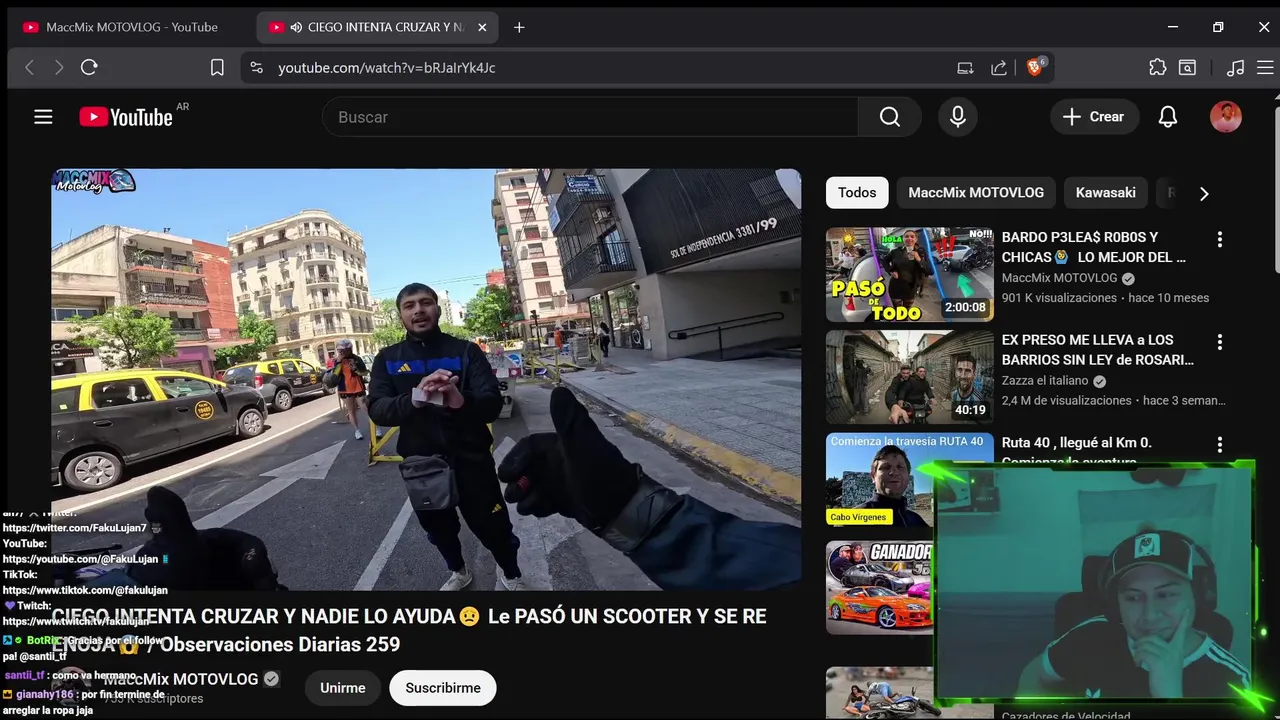Open the YouTube hamburger guide menu
The height and width of the screenshot is (720, 1280).
[x=43, y=117]
